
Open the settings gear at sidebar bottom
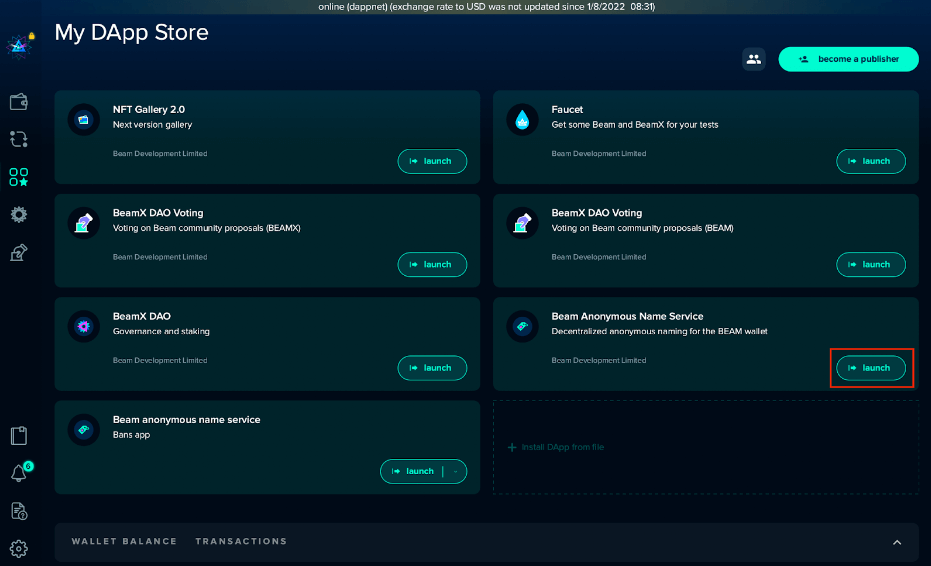point(18,548)
